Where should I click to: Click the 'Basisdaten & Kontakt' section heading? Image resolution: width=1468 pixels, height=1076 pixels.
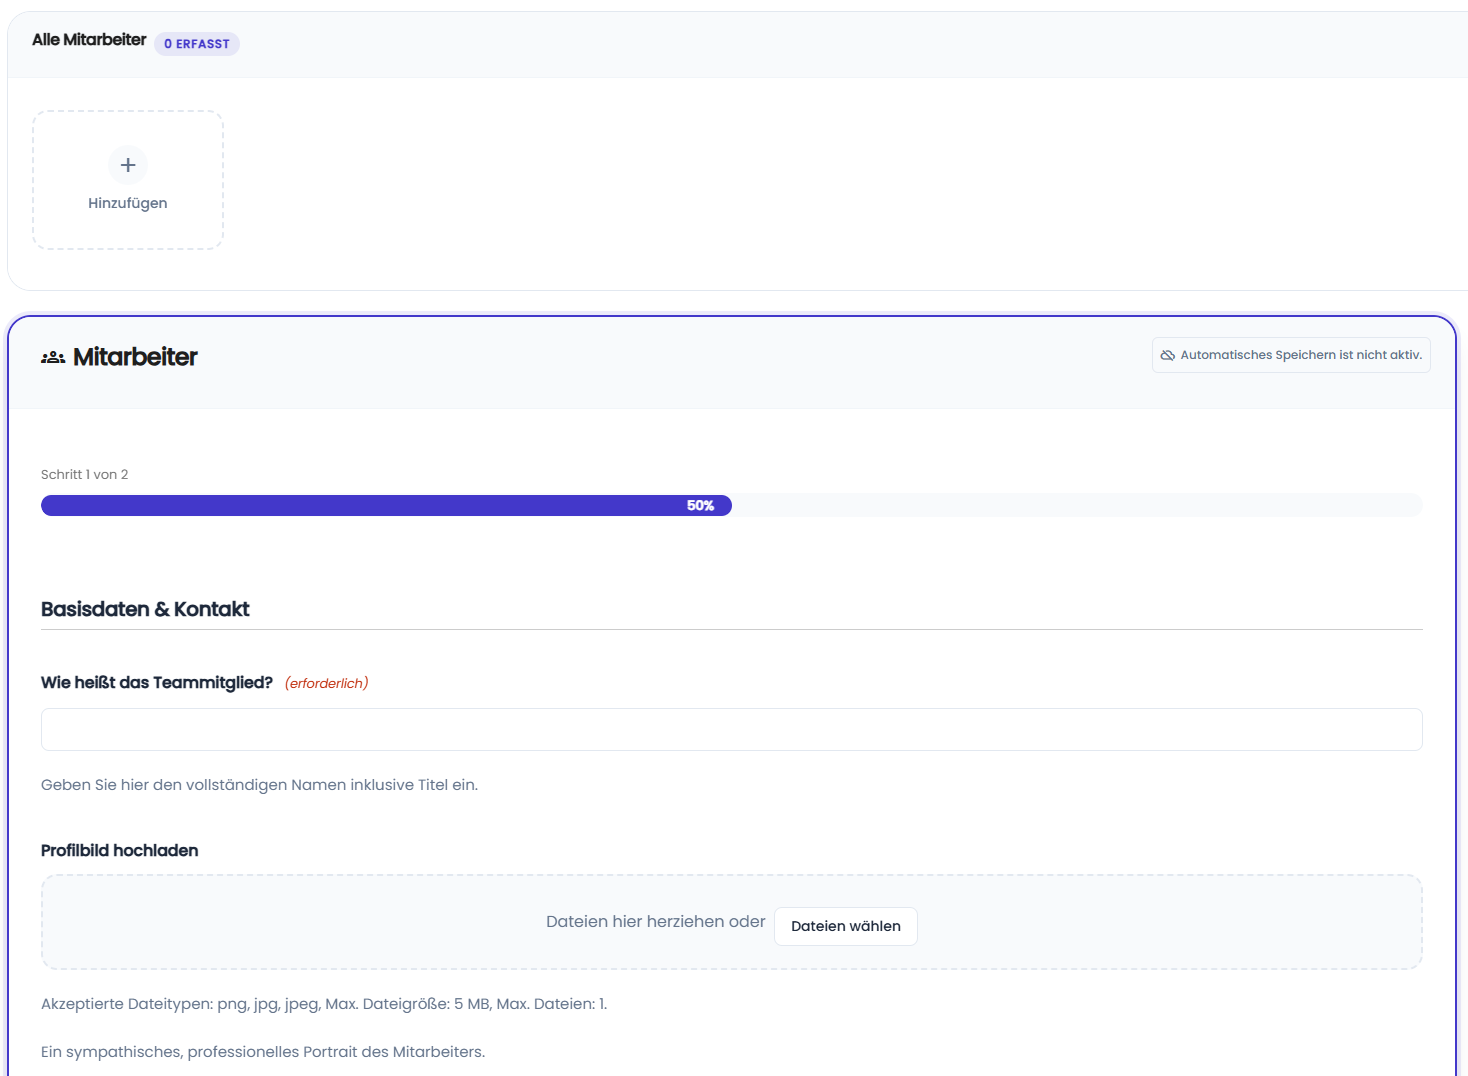tap(145, 609)
